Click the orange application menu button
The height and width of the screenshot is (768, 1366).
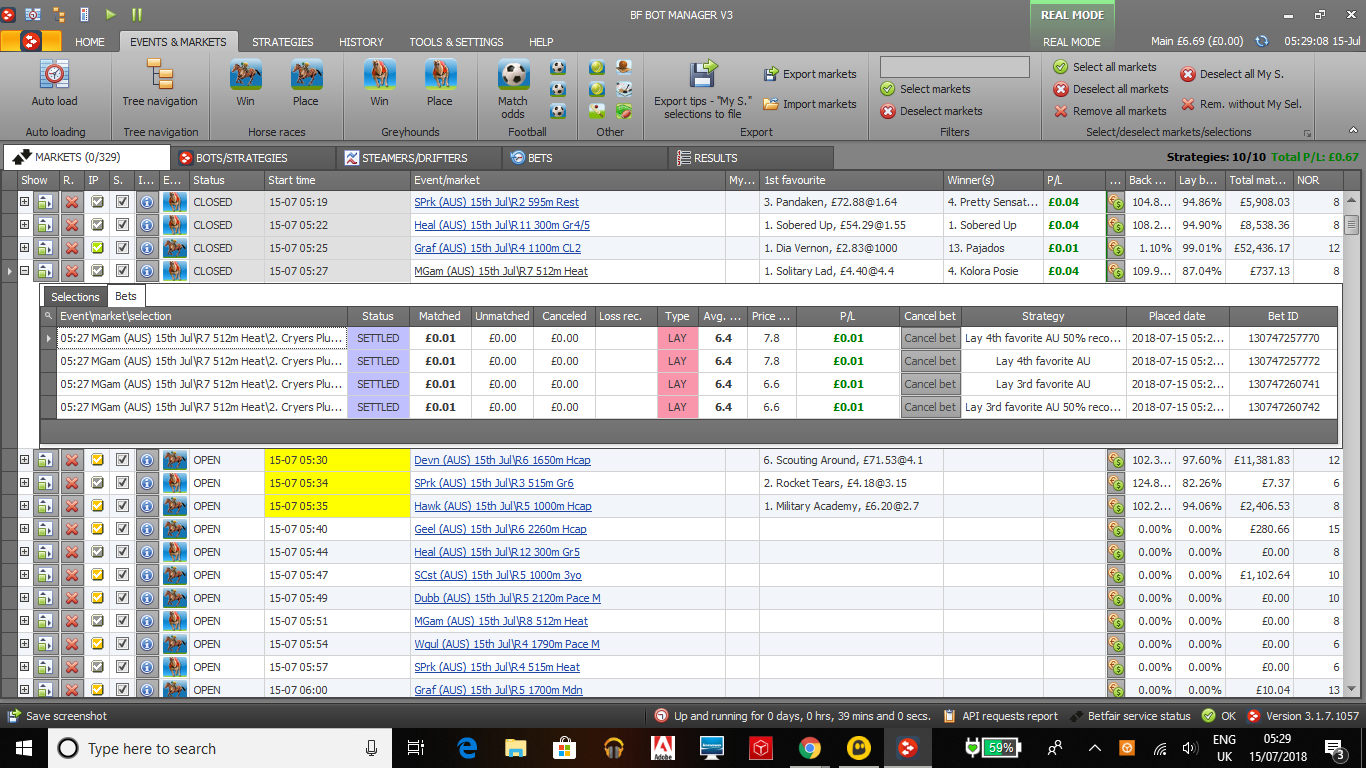click(30, 41)
